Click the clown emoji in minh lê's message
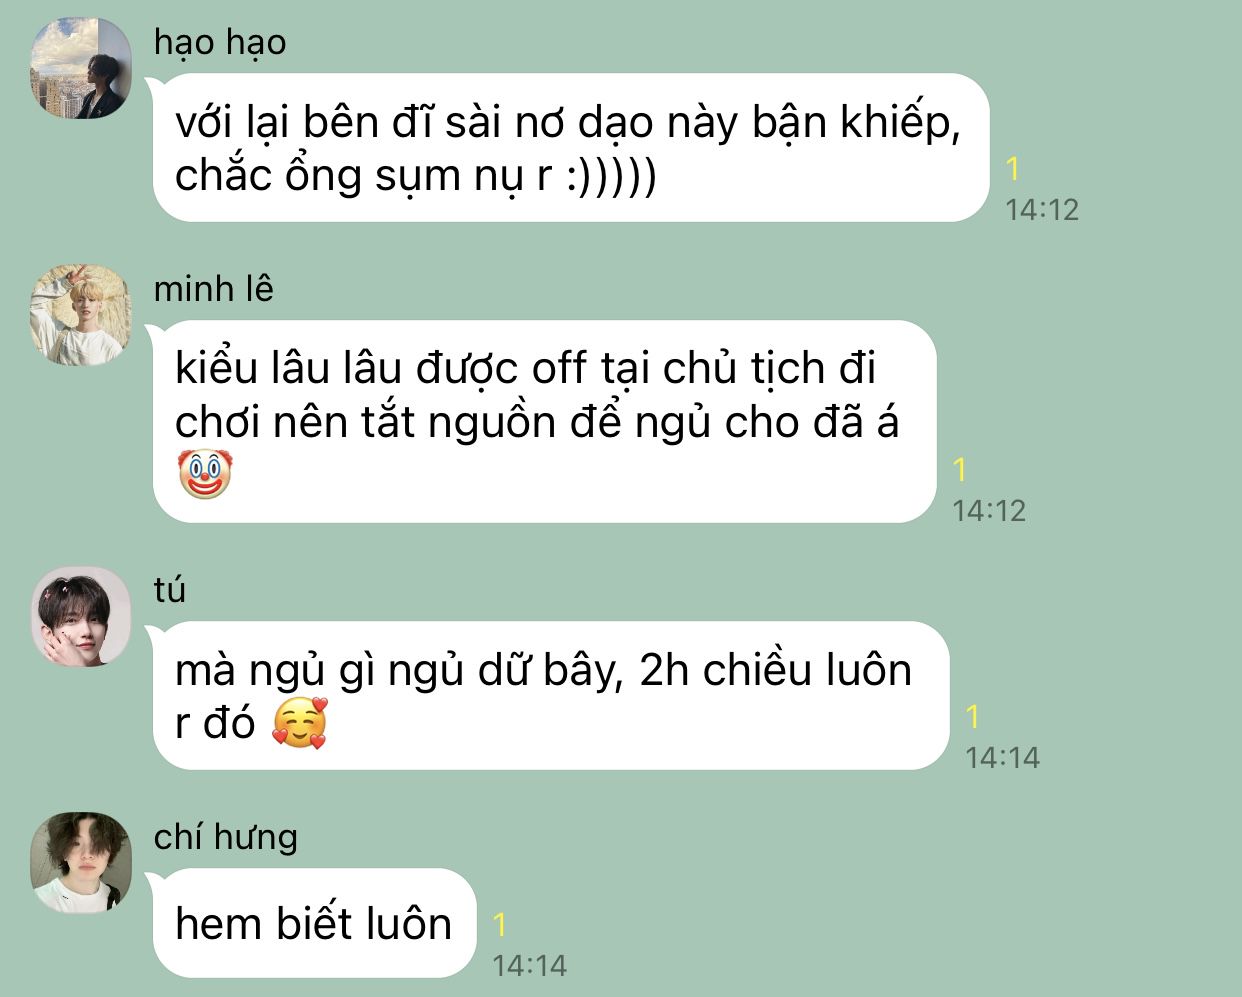This screenshot has width=1242, height=997. [205, 475]
